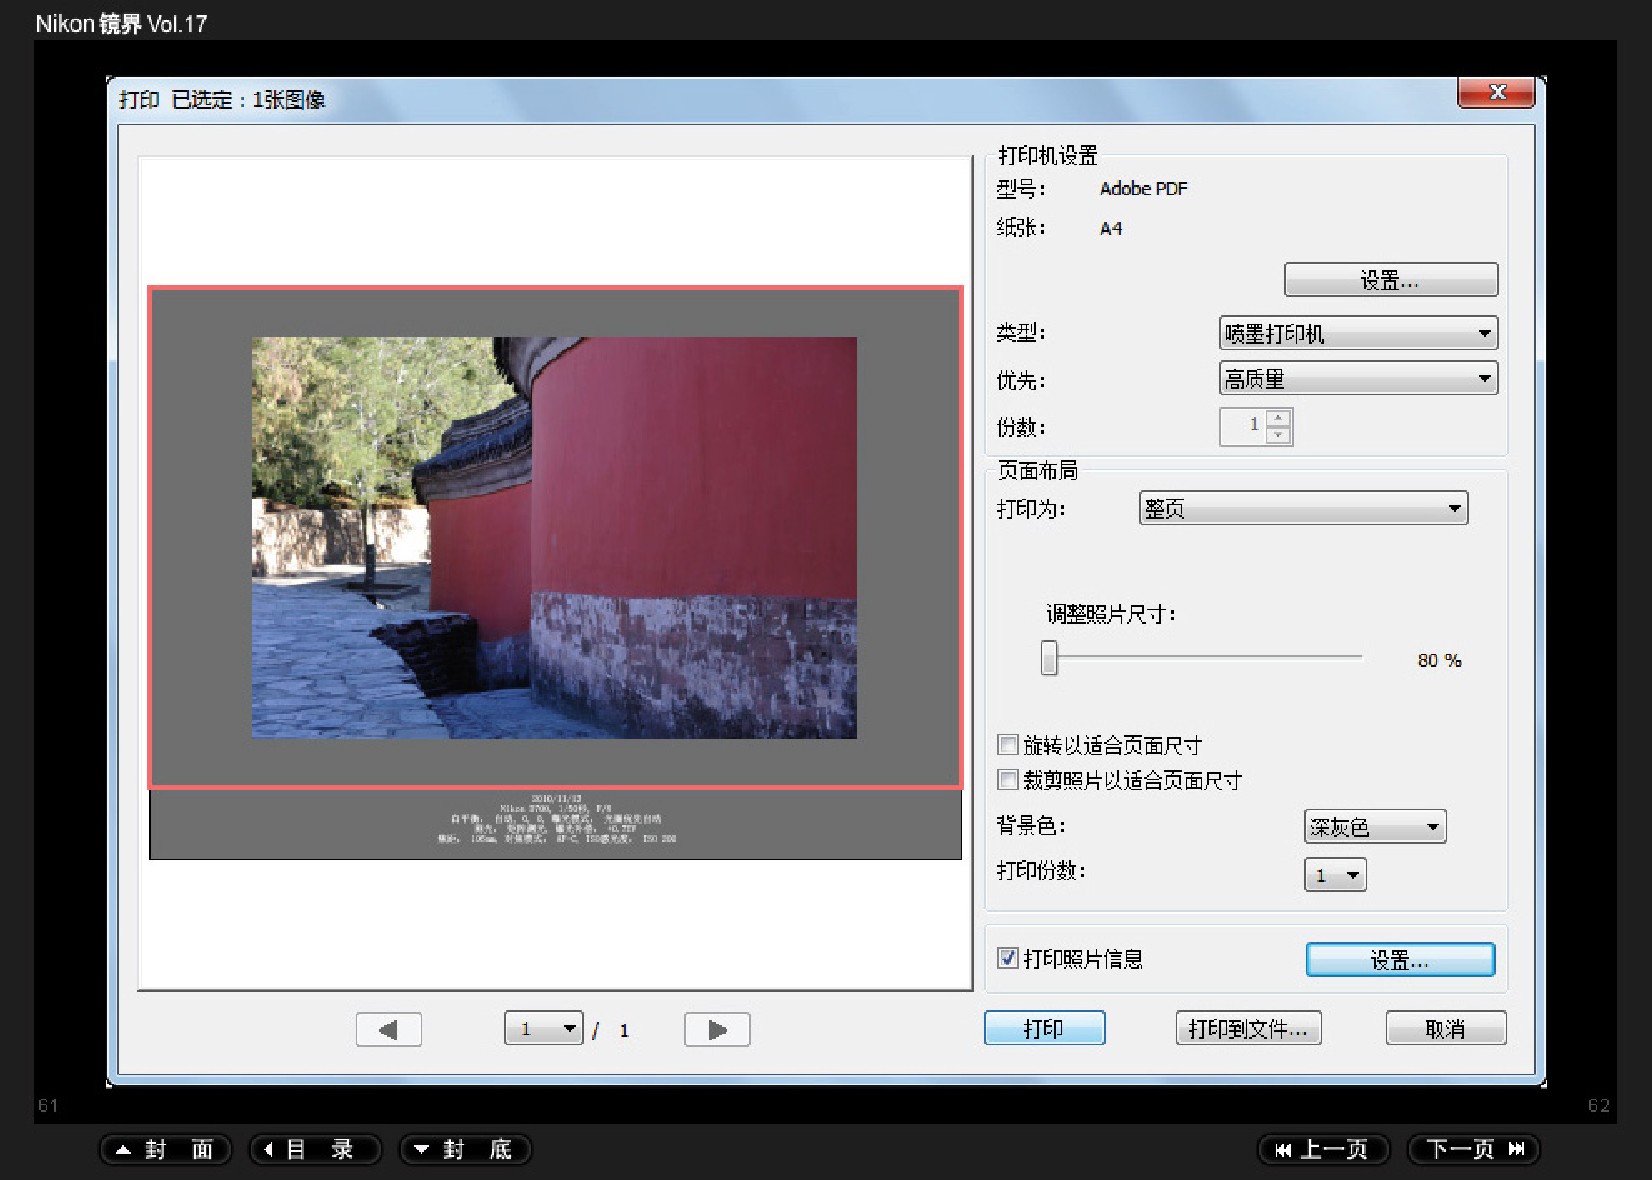Uncheck 打印照片信息 checkbox
This screenshot has width=1652, height=1180.
pyautogui.click(x=1008, y=958)
